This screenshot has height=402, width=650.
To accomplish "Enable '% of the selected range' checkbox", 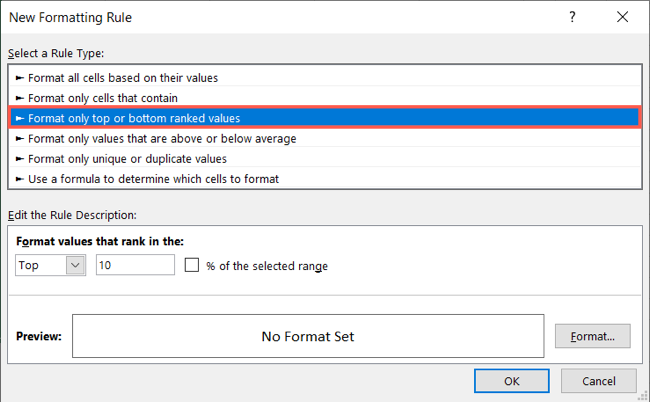I will [x=193, y=266].
